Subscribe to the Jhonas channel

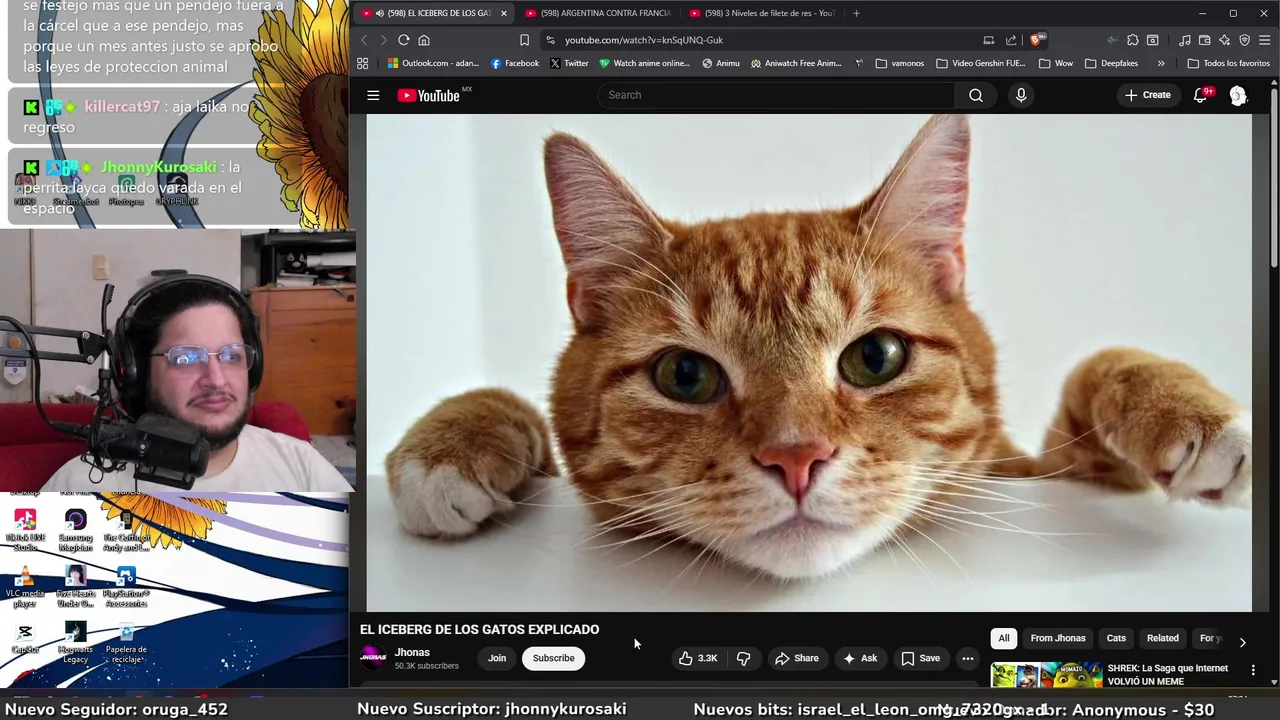(553, 658)
